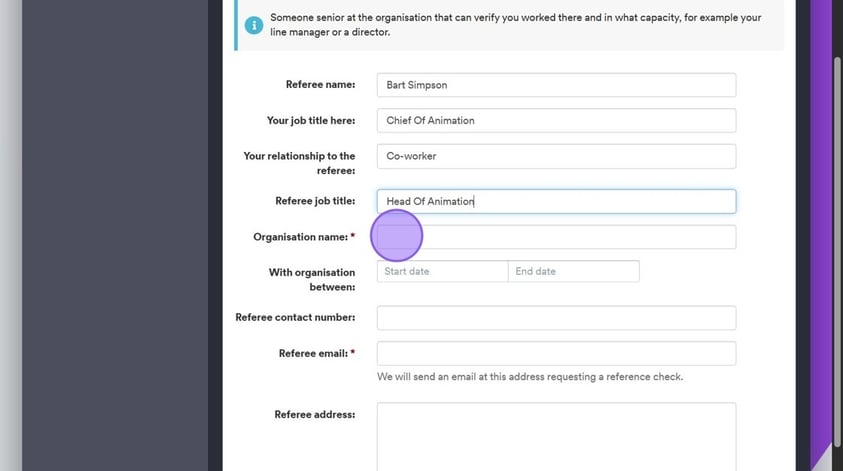Click the 'Referee name:' label
The image size is (843, 471).
coord(320,85)
